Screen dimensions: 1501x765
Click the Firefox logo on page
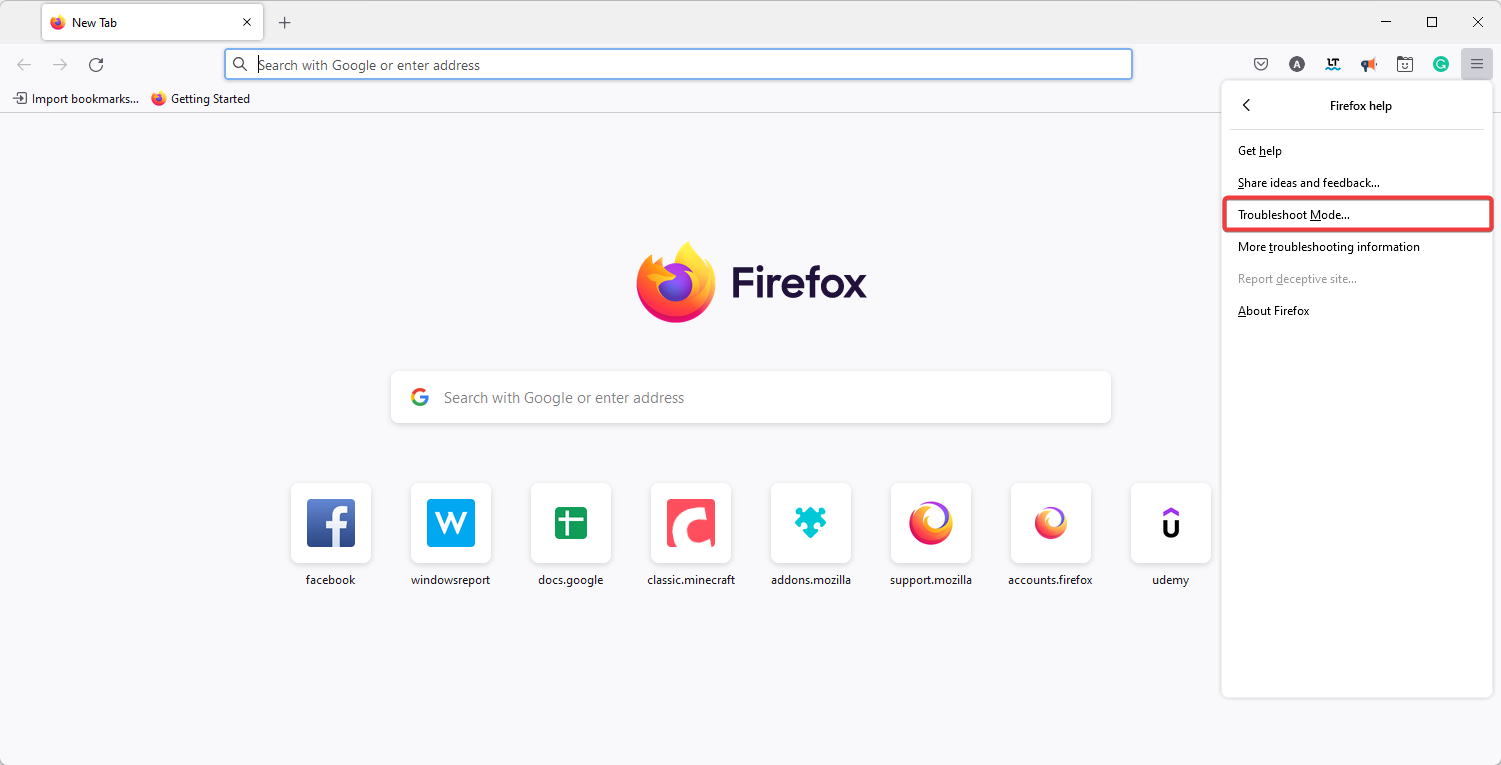coord(751,282)
